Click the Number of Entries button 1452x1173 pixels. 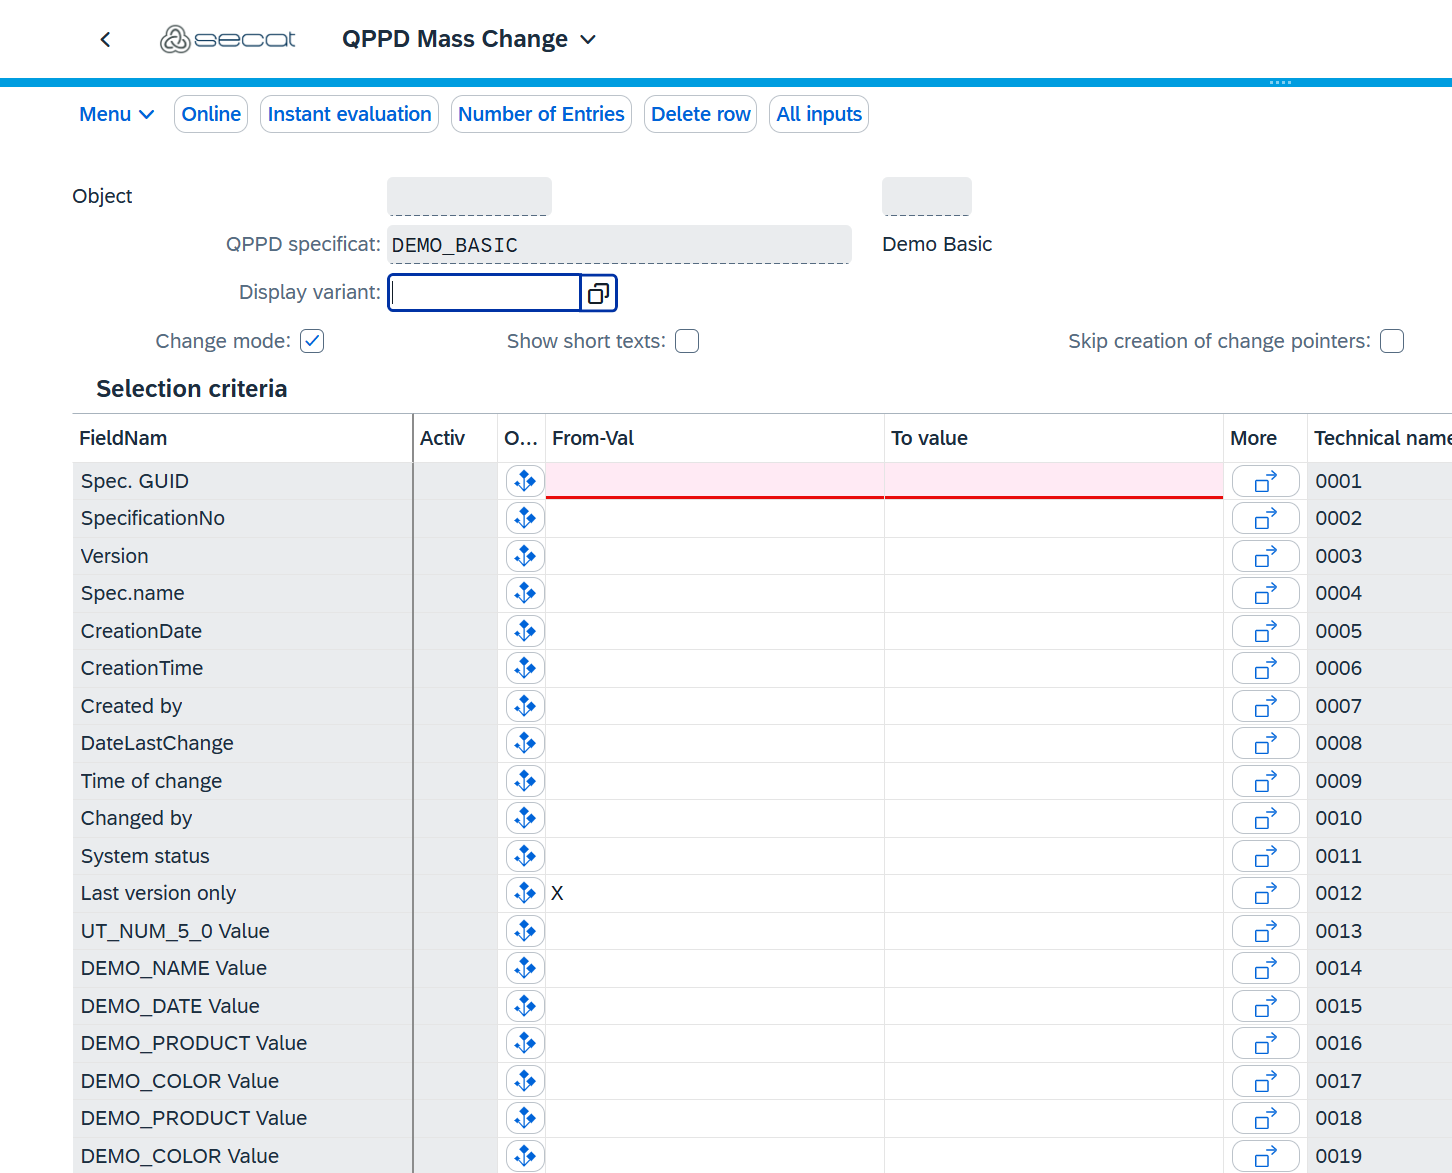[541, 114]
